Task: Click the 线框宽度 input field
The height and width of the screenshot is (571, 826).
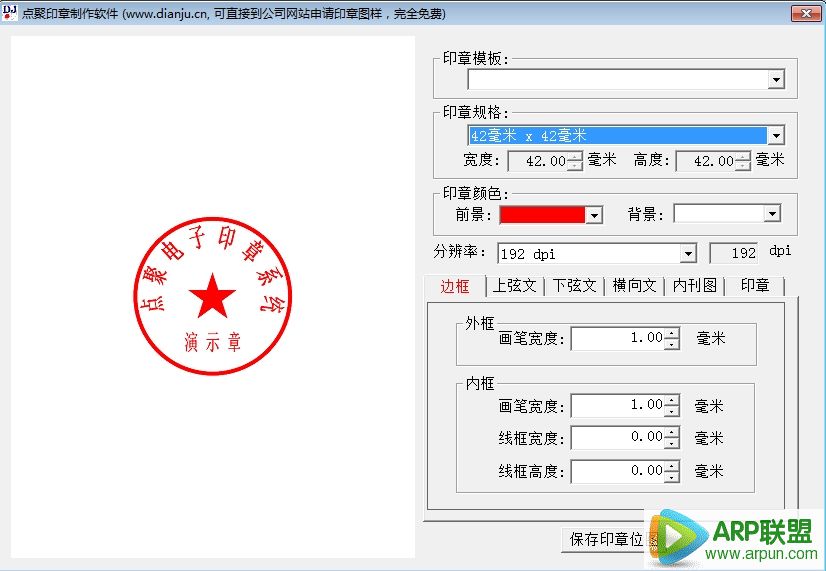Action: point(618,437)
